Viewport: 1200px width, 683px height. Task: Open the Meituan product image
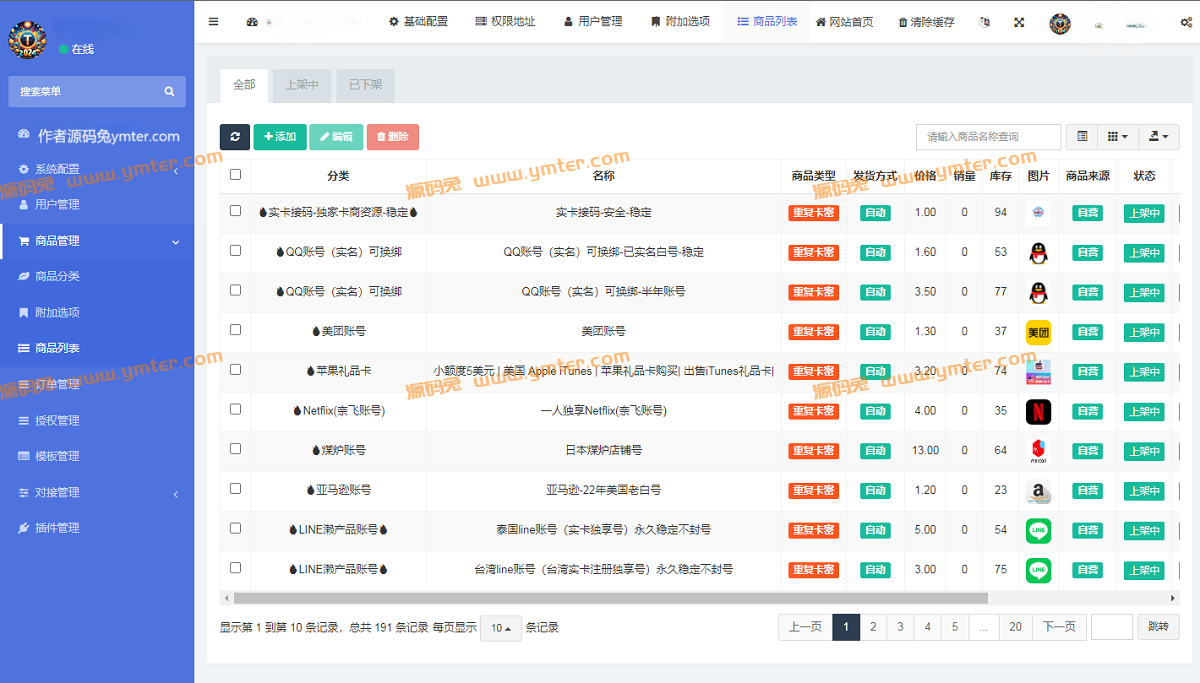[1038, 332]
